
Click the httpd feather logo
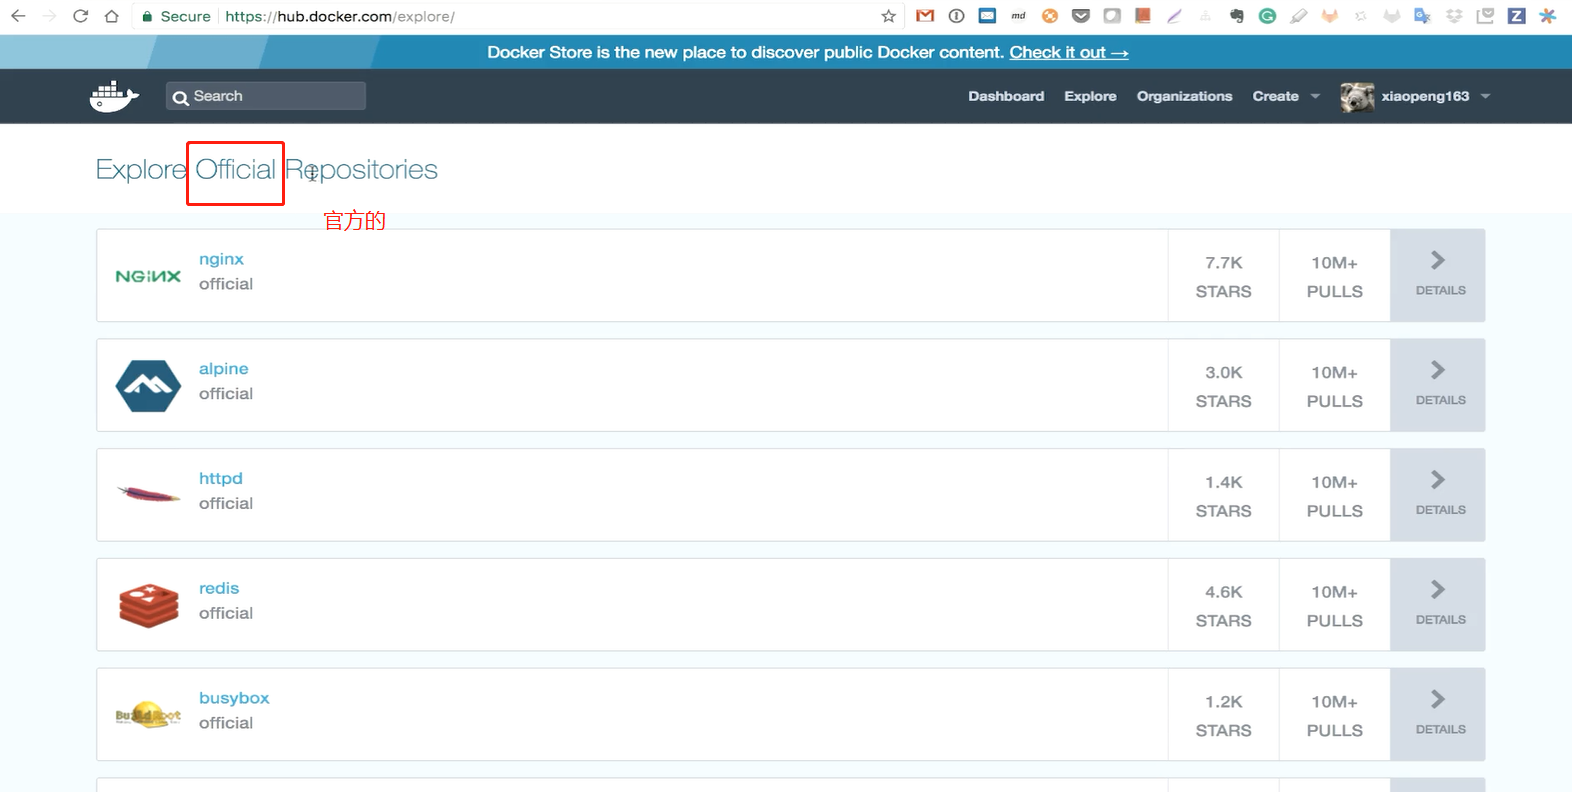148,494
